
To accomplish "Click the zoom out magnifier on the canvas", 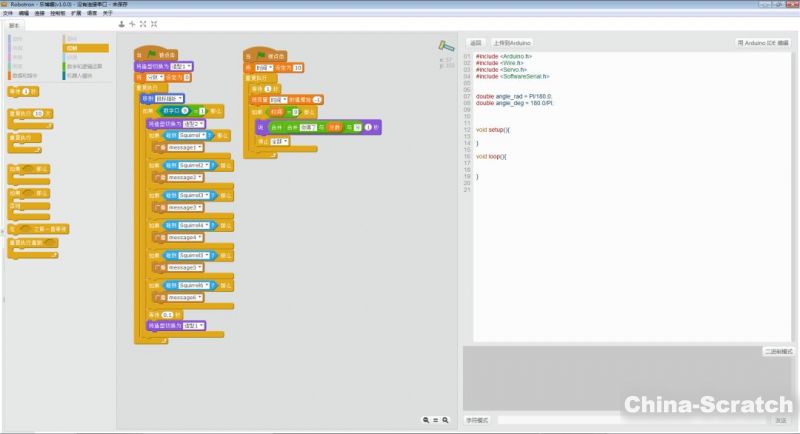I will [x=425, y=420].
